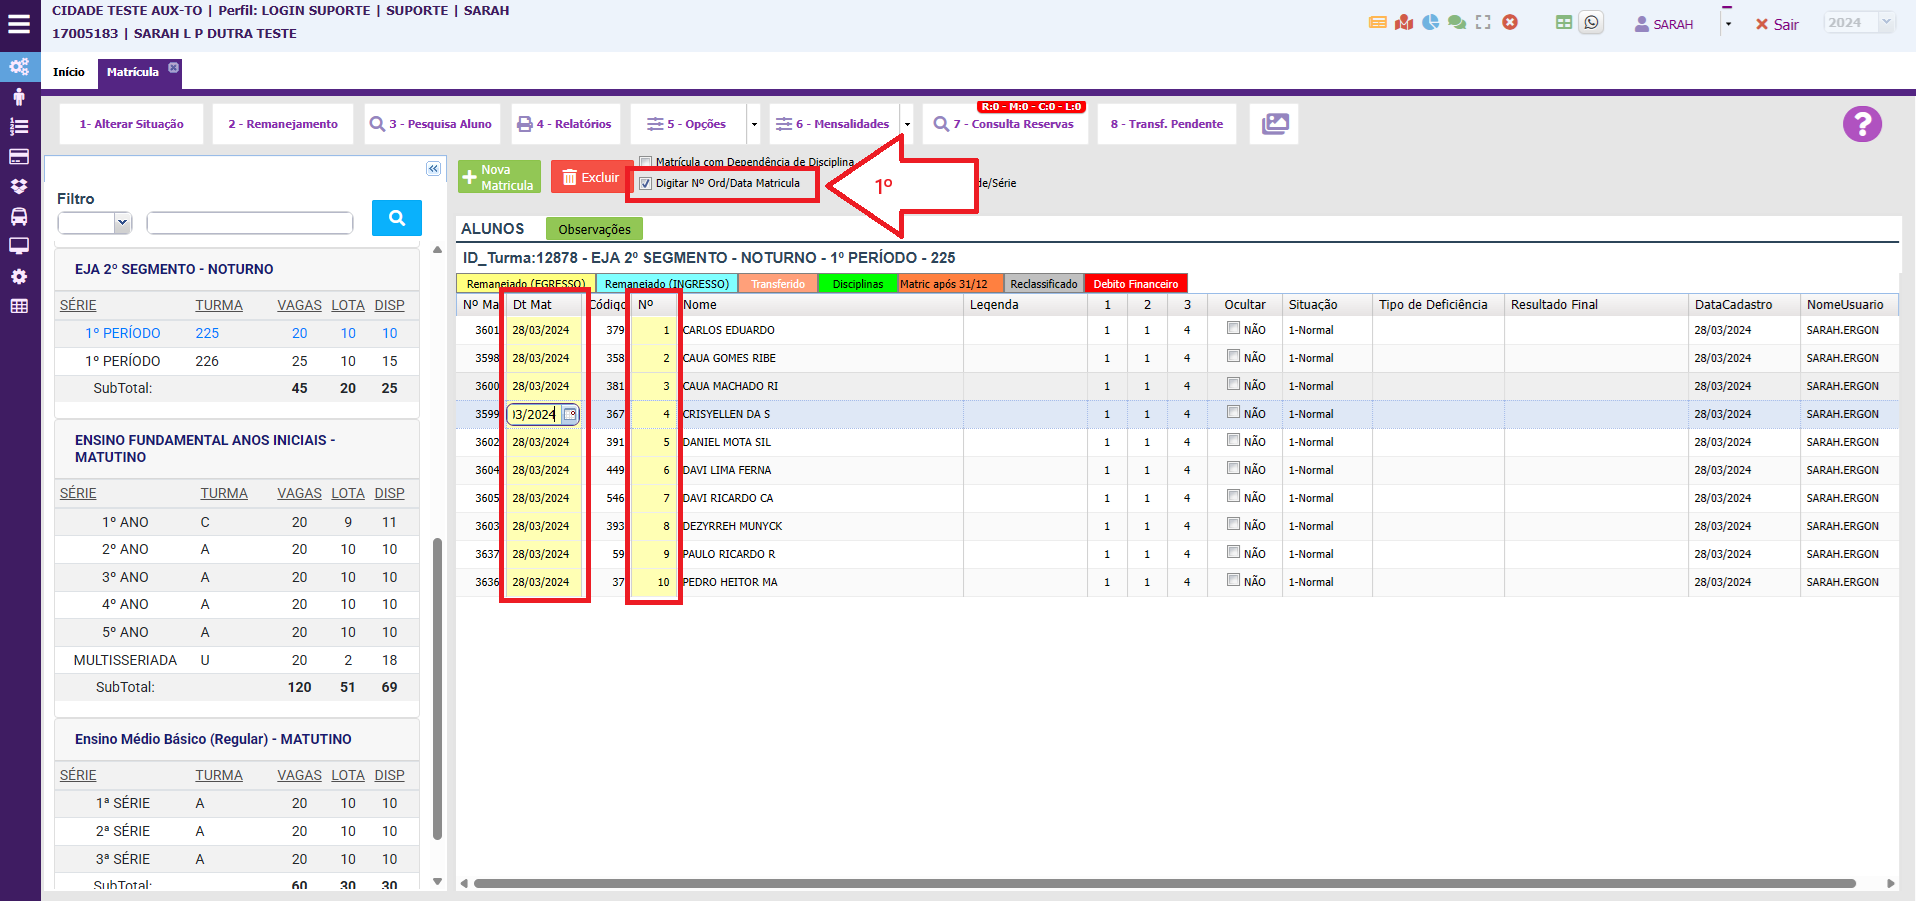
Task: Open the 2024 year selector
Action: (1859, 23)
